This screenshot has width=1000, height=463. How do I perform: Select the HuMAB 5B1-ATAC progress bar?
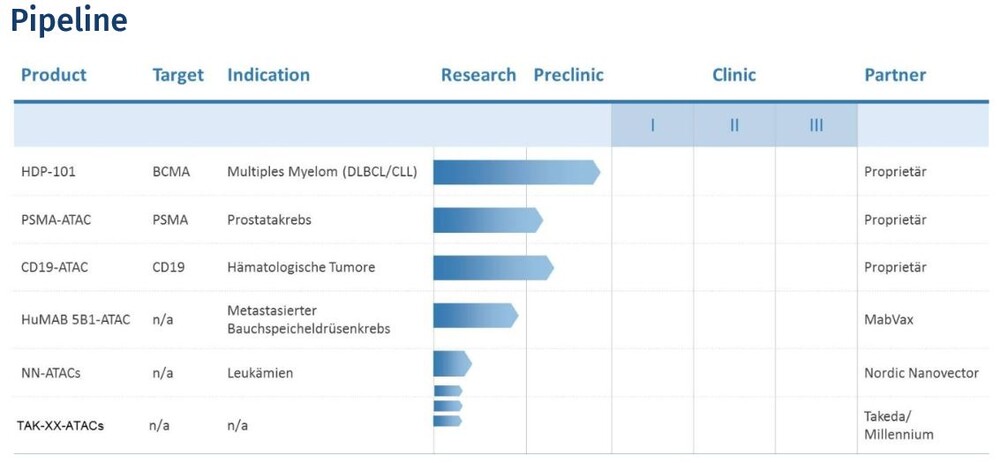point(476,316)
